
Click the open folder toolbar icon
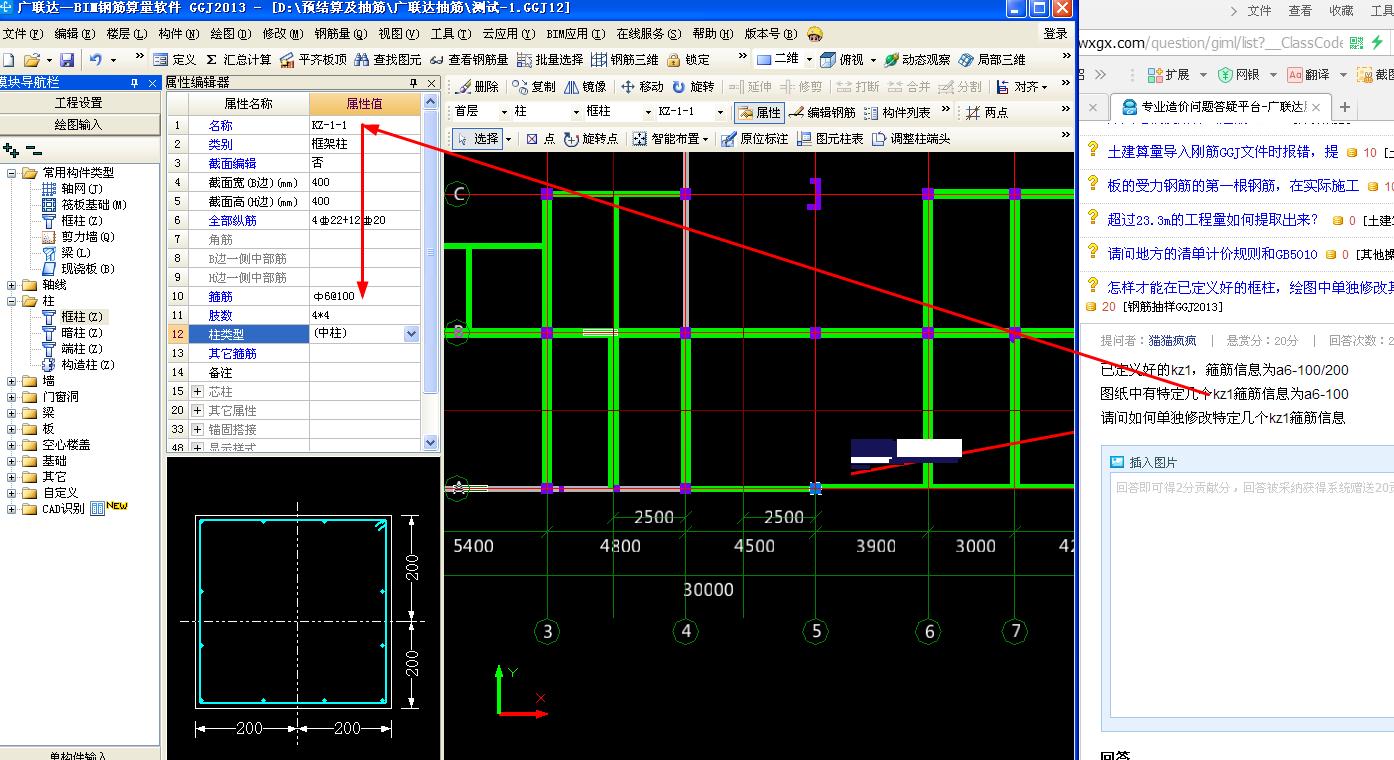click(31, 60)
